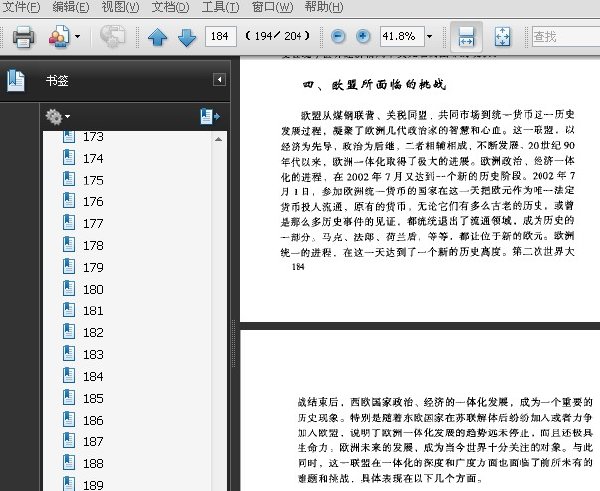Select bookmark 189

pyautogui.click(x=83, y=484)
